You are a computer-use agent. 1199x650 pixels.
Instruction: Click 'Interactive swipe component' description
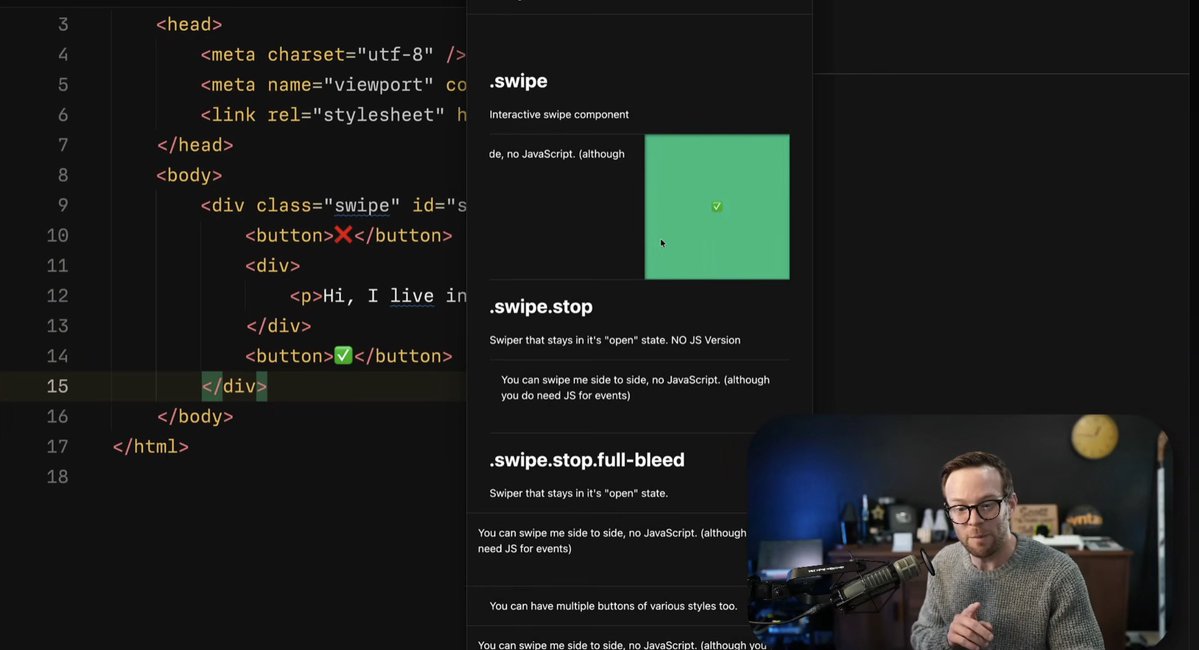pyautogui.click(x=559, y=115)
